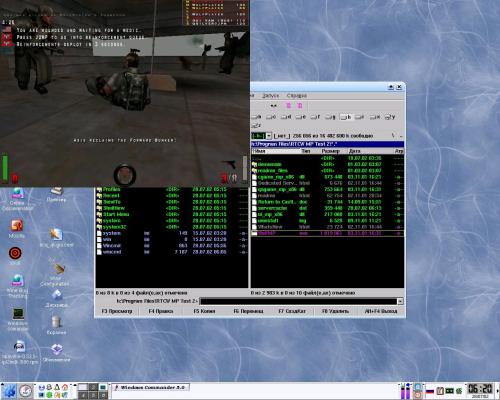Click F5 Копия button
The image size is (500, 400).
click(204, 311)
